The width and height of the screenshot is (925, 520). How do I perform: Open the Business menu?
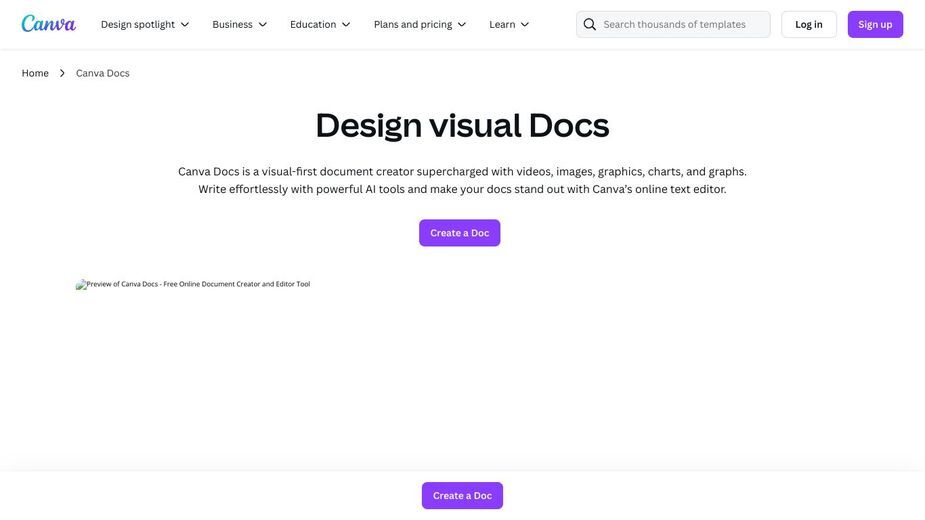(240, 24)
